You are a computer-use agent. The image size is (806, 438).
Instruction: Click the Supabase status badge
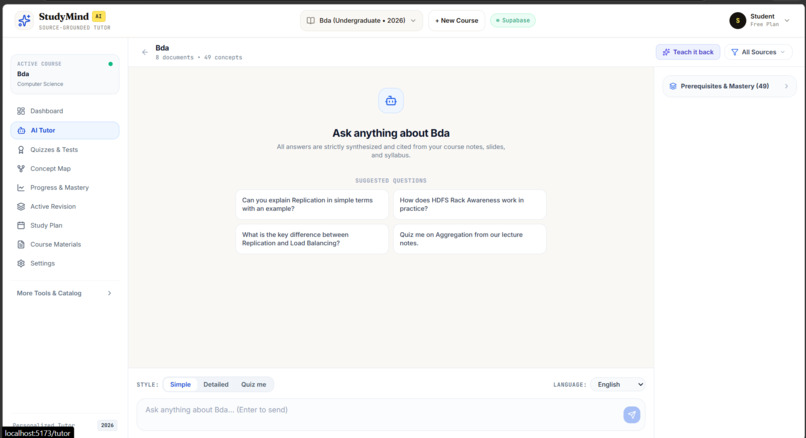pos(512,21)
